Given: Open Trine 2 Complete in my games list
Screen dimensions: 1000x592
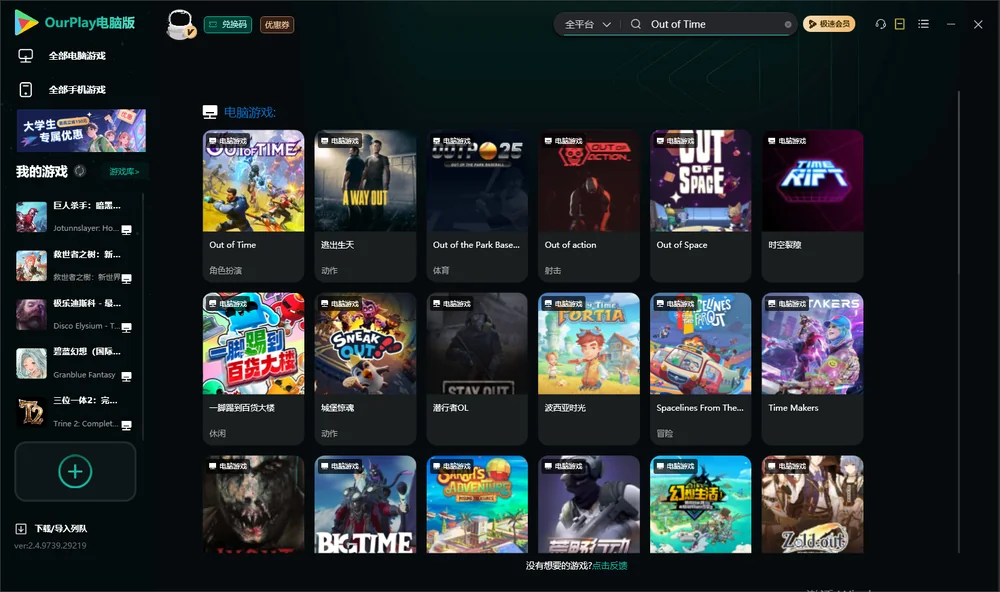Looking at the screenshot, I should [x=74, y=412].
